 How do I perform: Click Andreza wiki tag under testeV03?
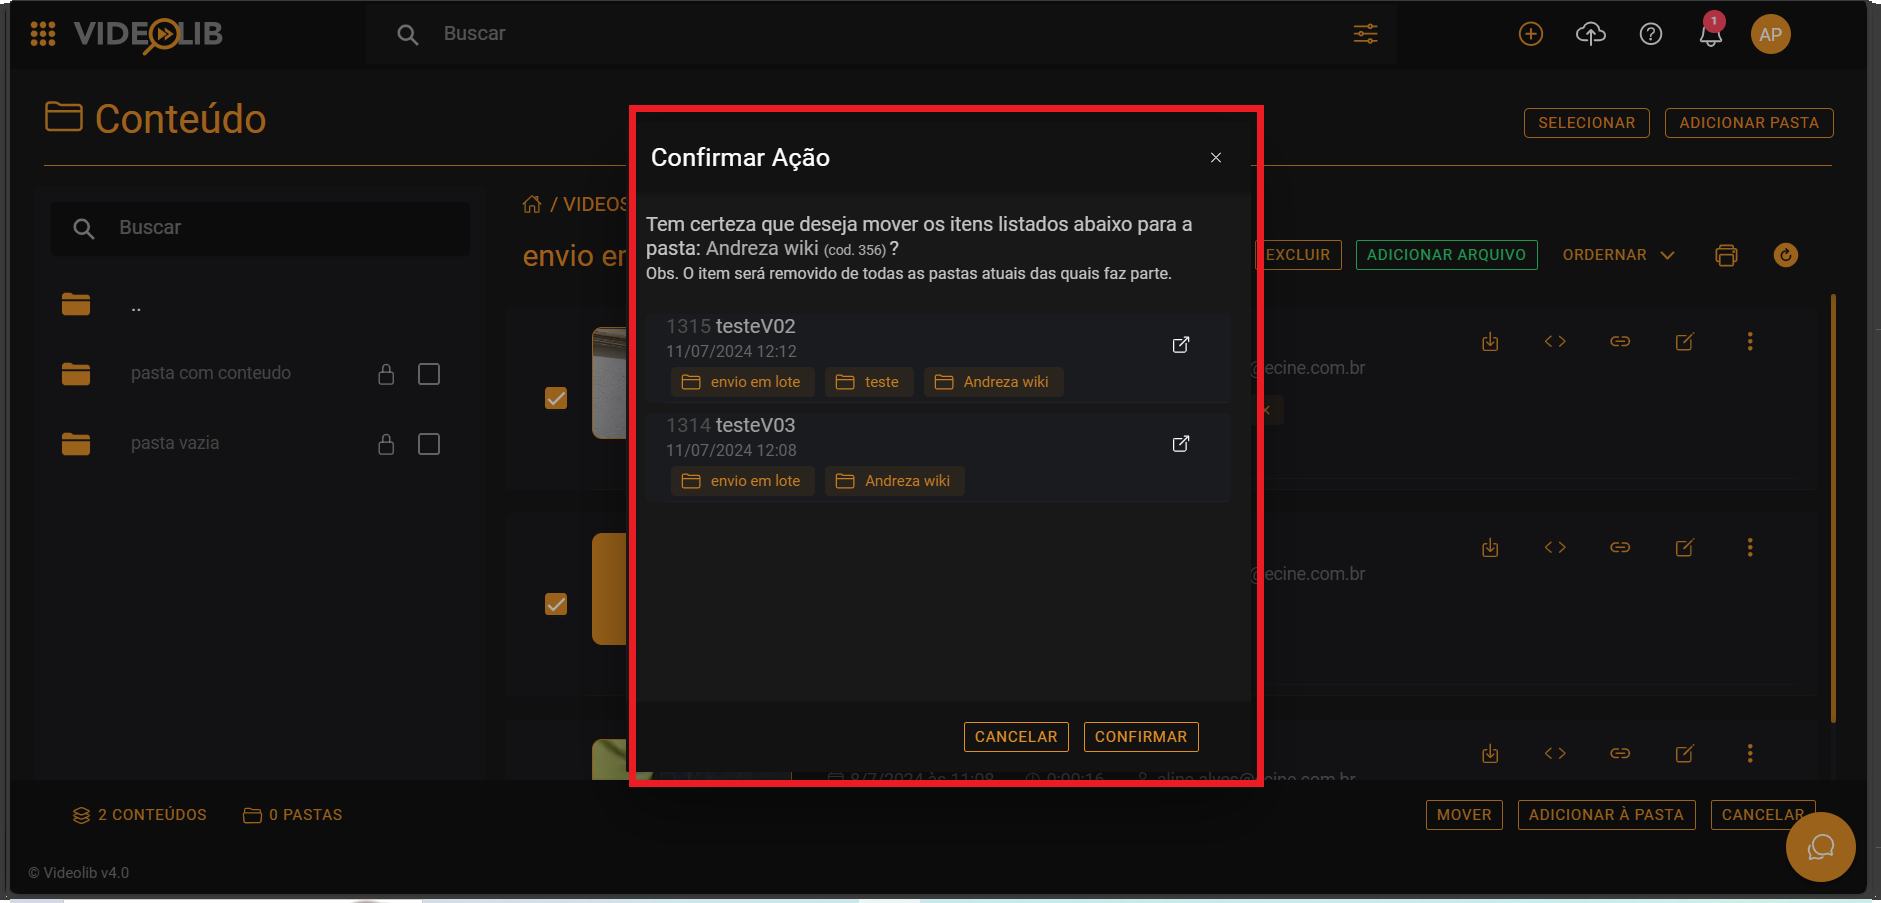[894, 481]
